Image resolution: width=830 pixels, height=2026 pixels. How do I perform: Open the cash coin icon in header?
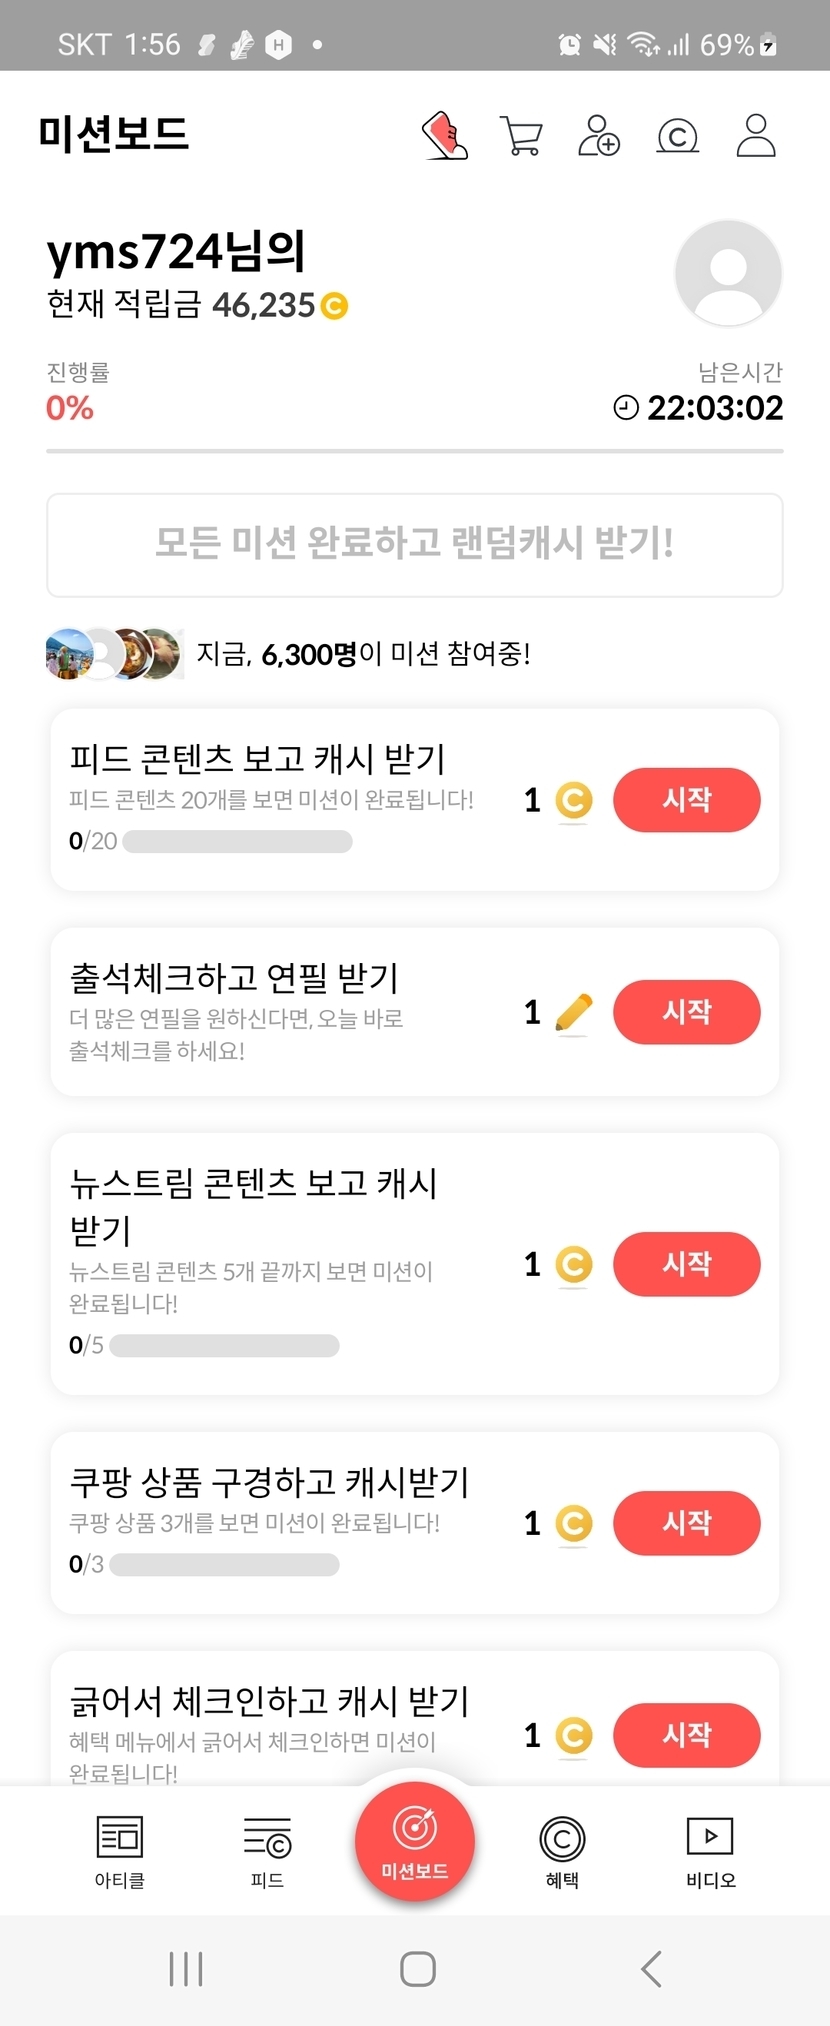pos(677,136)
